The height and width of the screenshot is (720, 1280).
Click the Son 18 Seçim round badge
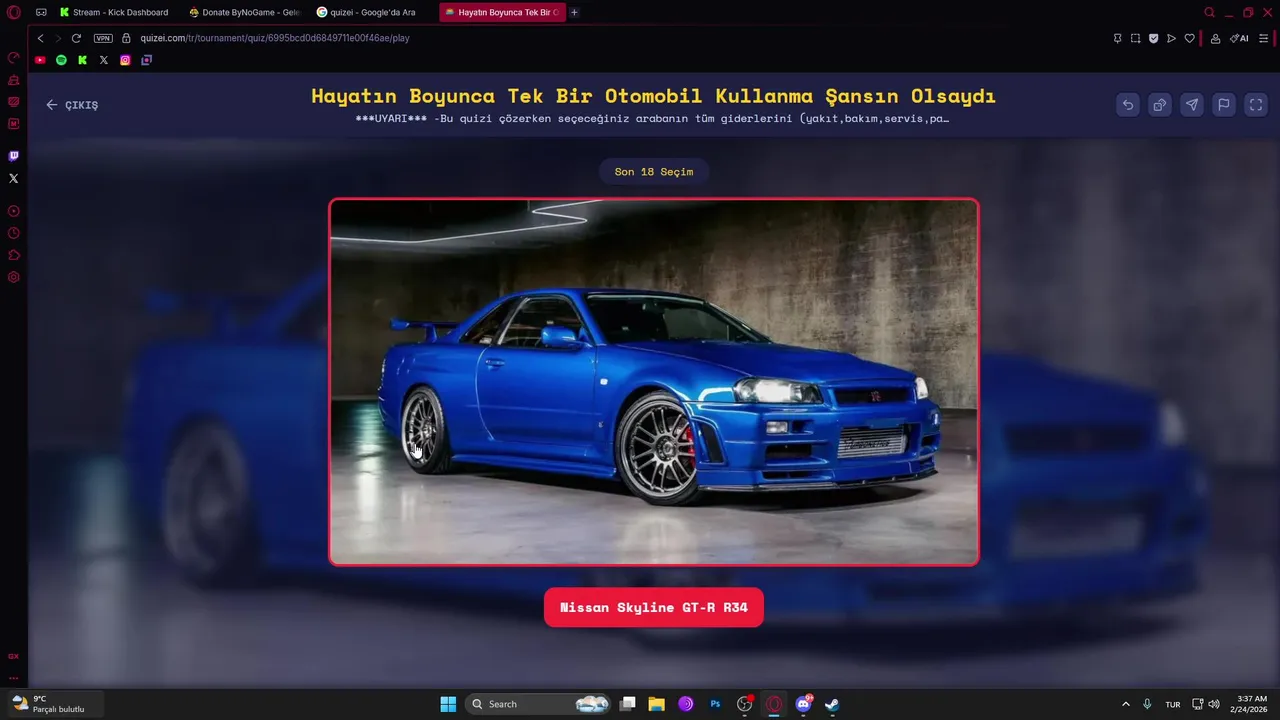(x=654, y=172)
